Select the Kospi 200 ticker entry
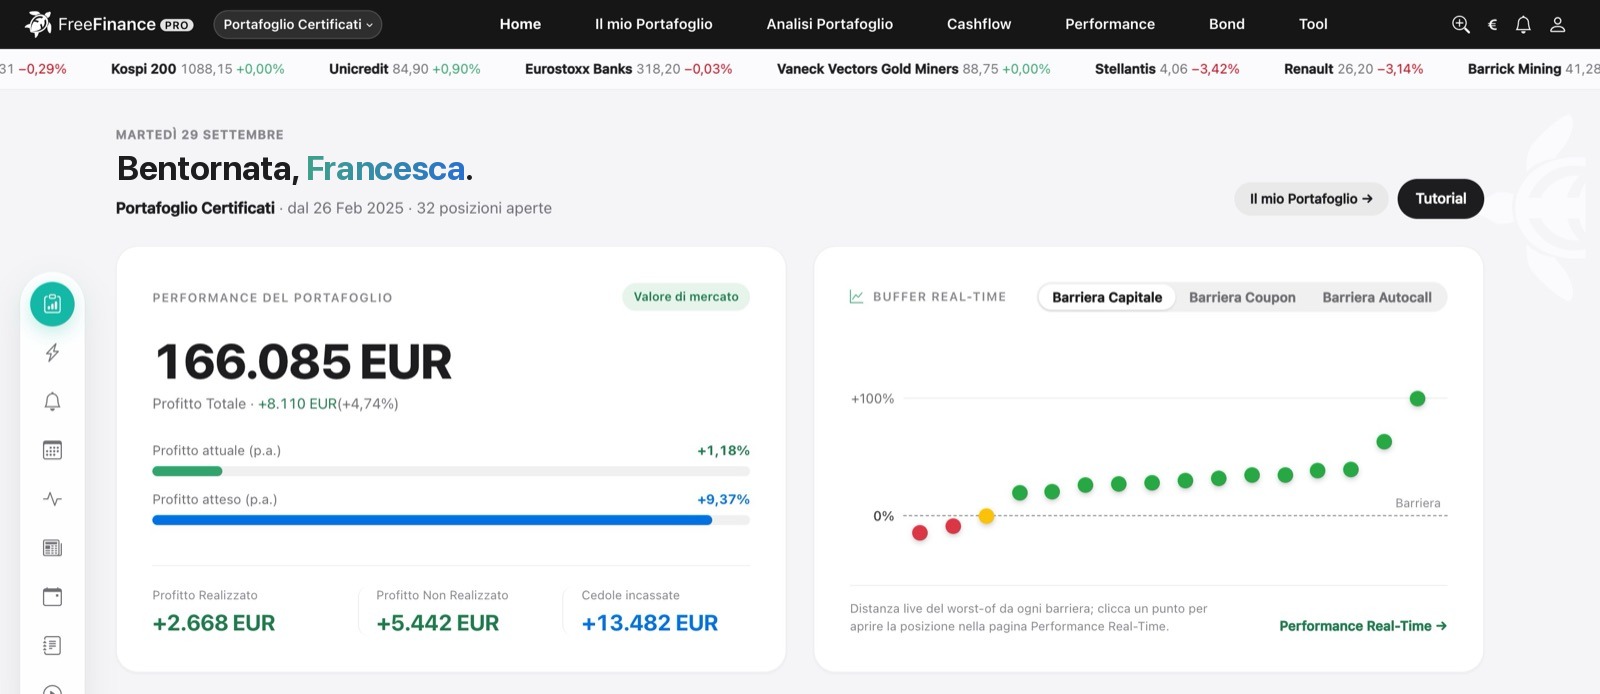 tap(198, 69)
